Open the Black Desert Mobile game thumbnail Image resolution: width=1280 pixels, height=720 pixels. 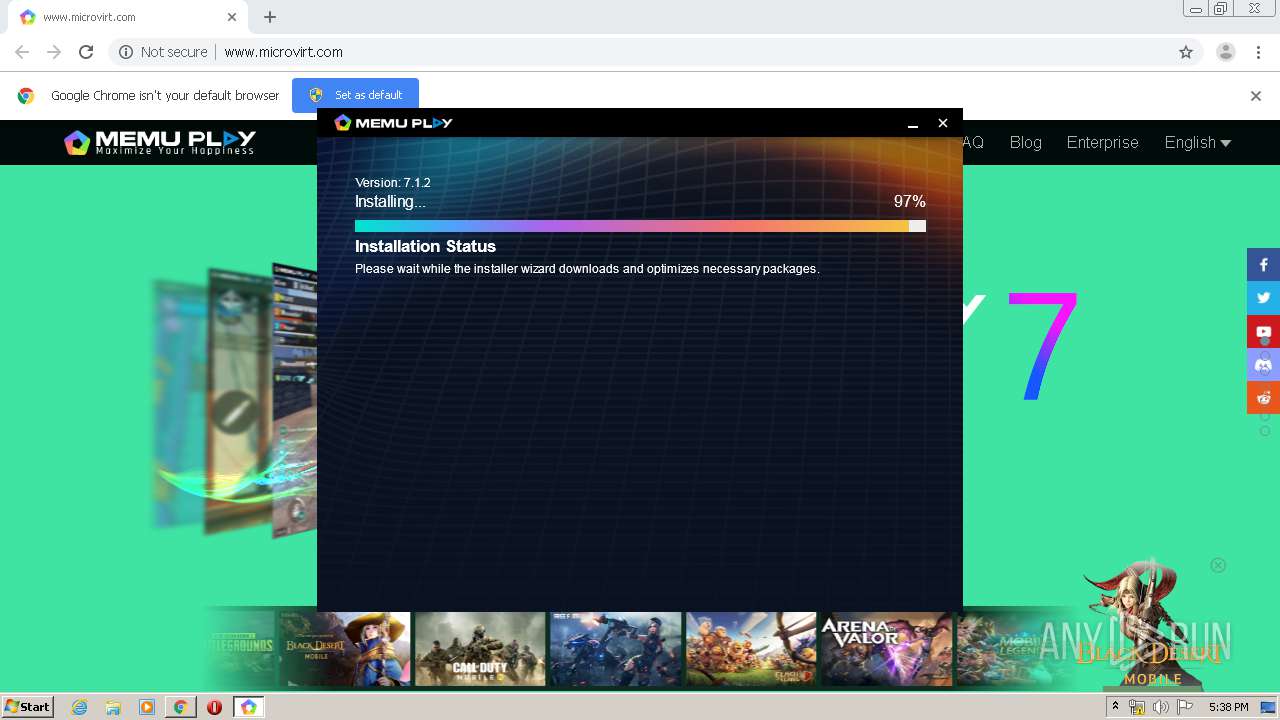(x=344, y=649)
